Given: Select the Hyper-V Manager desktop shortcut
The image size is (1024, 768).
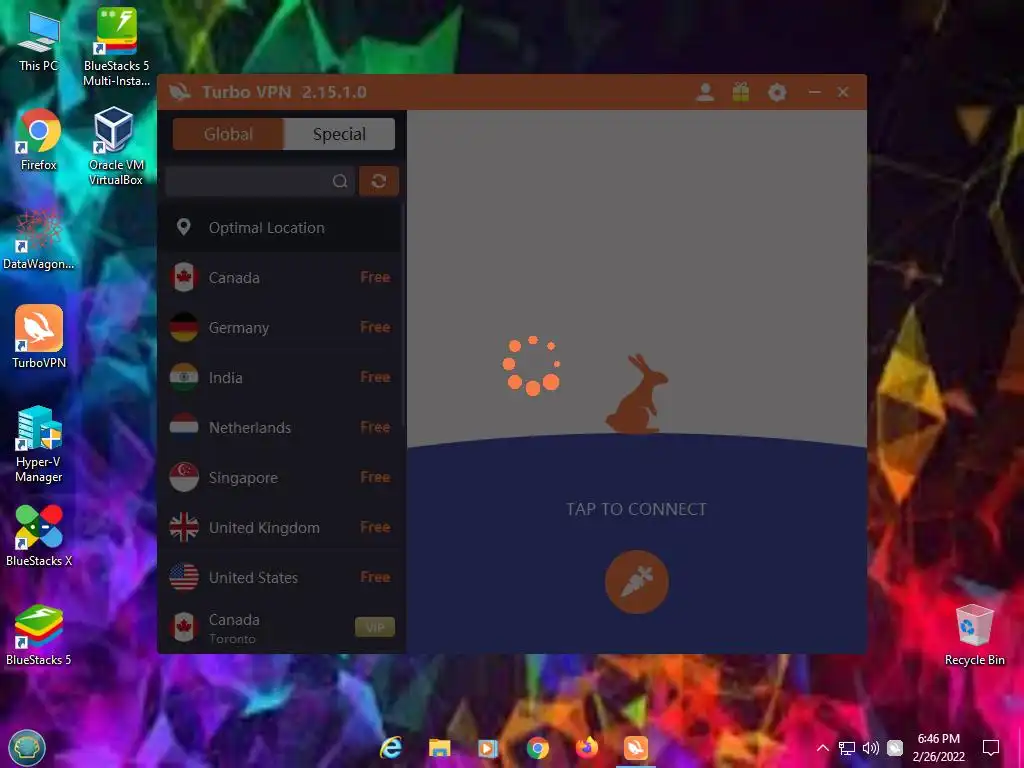Looking at the screenshot, I should click(x=39, y=444).
